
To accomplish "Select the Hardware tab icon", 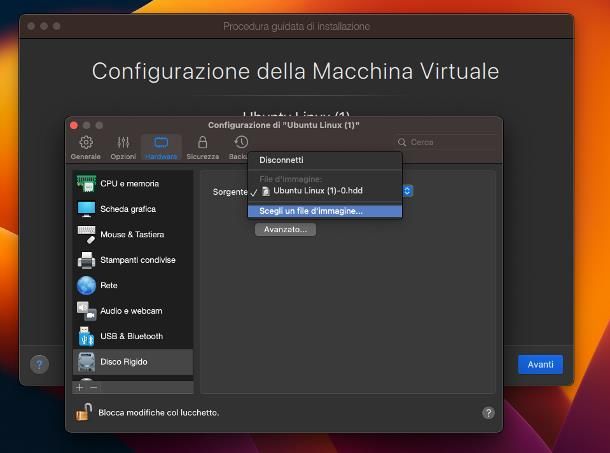I will pos(161,147).
